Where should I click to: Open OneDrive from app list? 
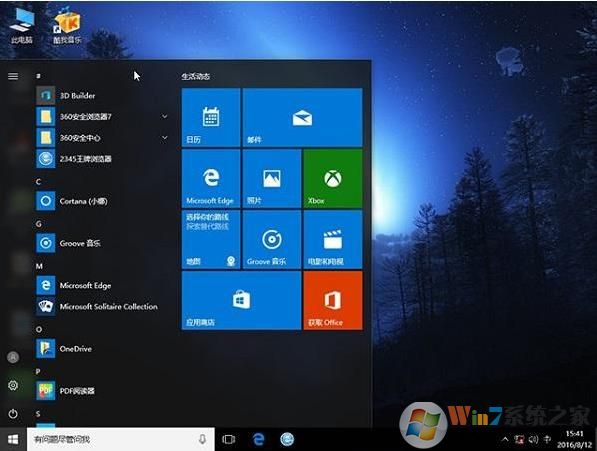[103, 349]
